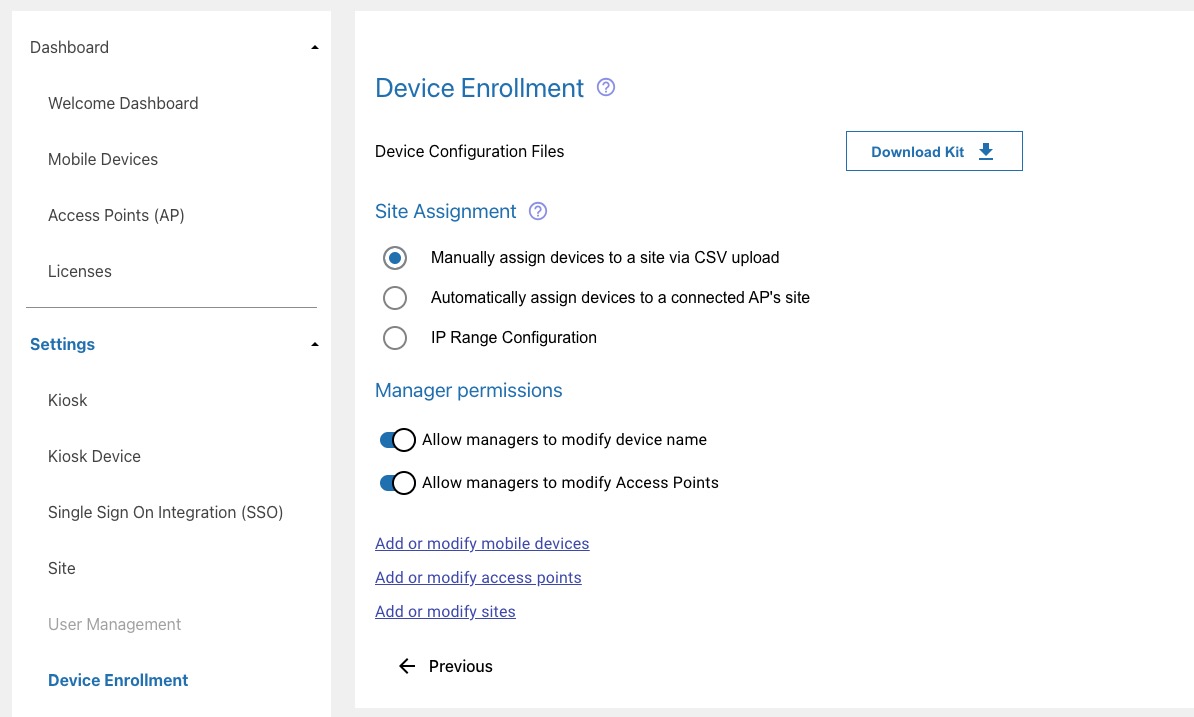This screenshot has height=717, width=1194.
Task: Open the Add or modify sites link
Action: pos(445,612)
